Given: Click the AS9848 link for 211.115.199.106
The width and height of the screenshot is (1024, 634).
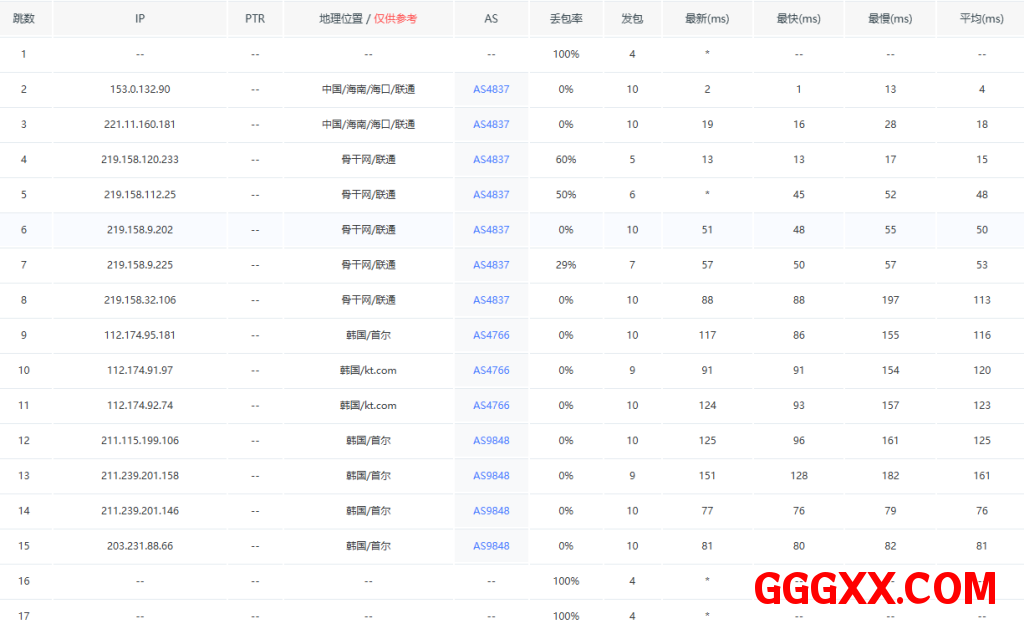Looking at the screenshot, I should (491, 440).
